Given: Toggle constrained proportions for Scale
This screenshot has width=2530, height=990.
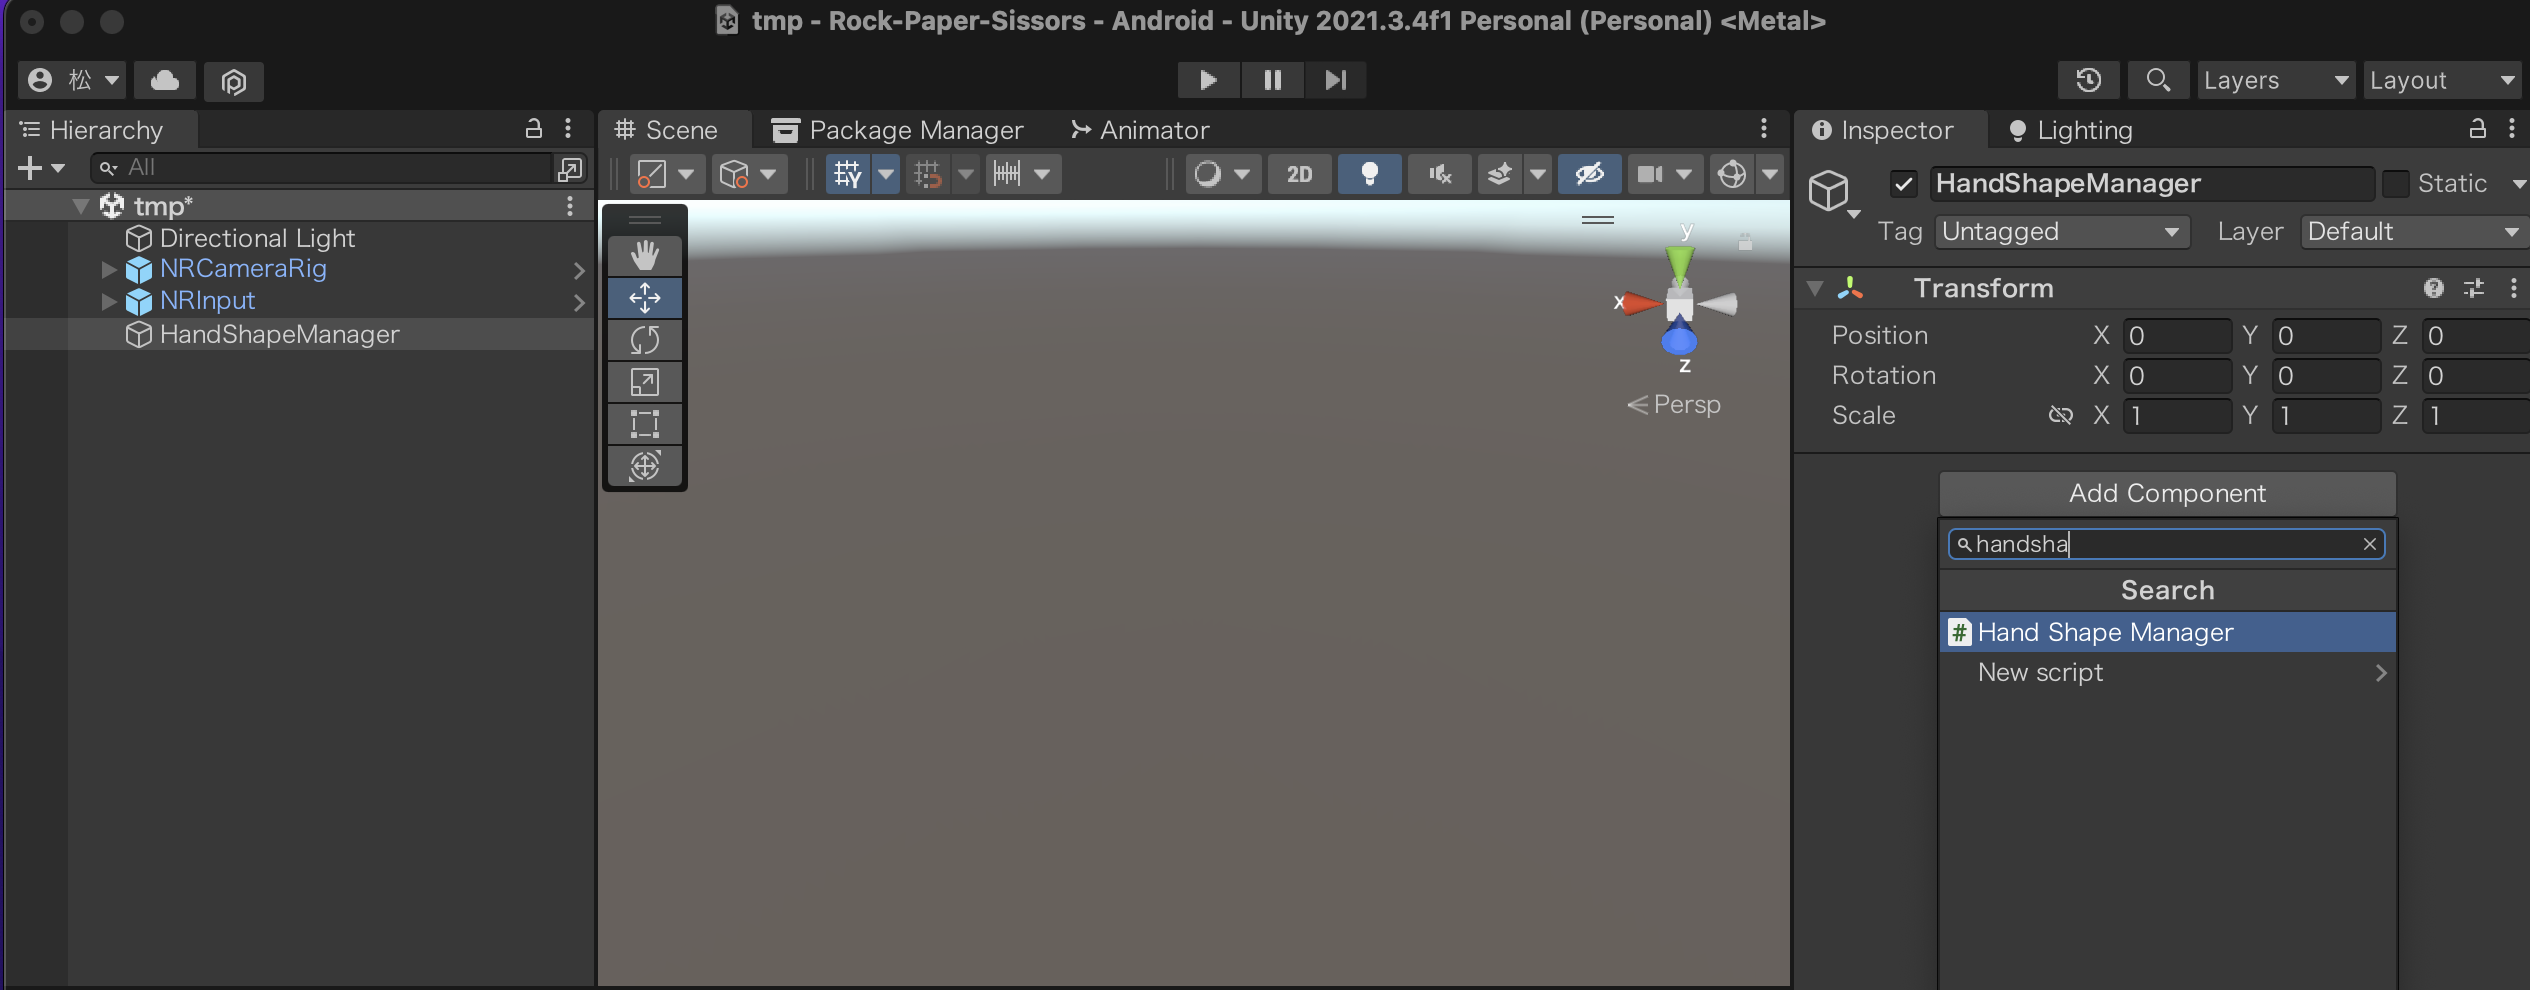Looking at the screenshot, I should pyautogui.click(x=2060, y=415).
